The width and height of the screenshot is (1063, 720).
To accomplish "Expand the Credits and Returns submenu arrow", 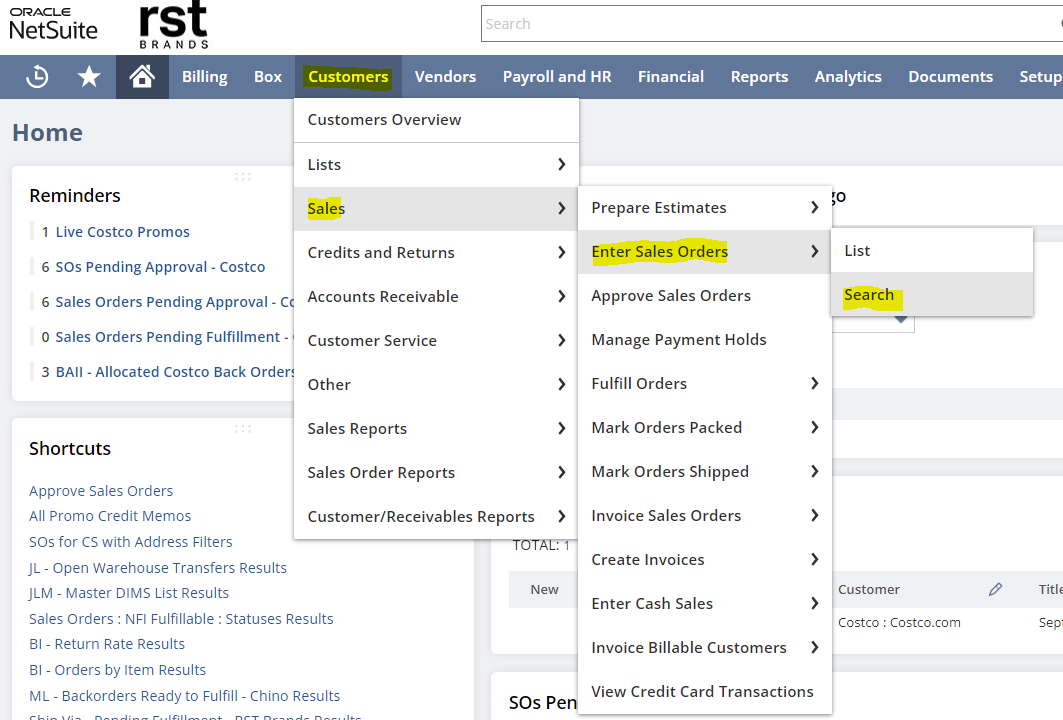I will tap(561, 252).
